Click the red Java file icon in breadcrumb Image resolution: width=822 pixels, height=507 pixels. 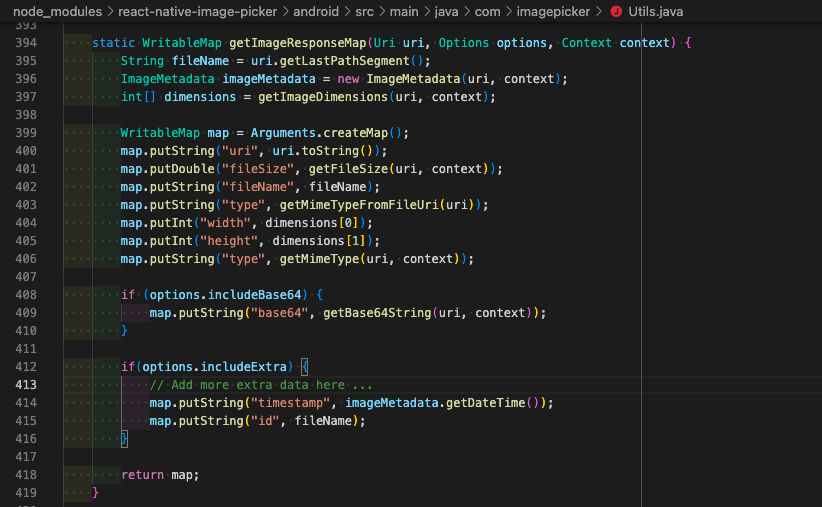point(616,12)
